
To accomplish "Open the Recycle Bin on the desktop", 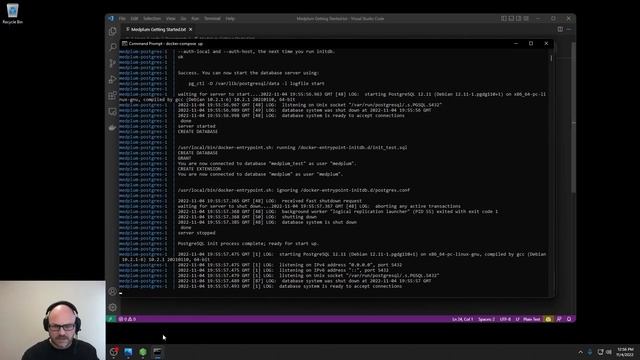I will (x=13, y=13).
